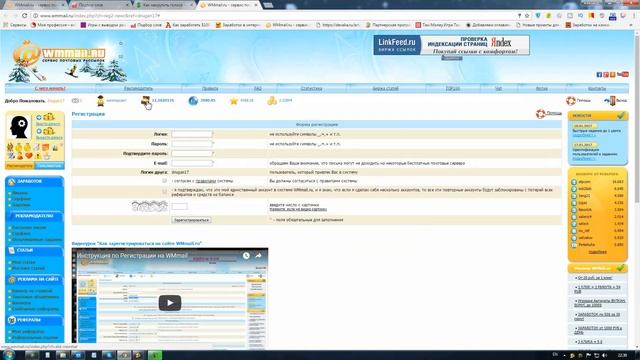Click the РЕКЛАМА НА САЙТЕ section icon

(11, 280)
